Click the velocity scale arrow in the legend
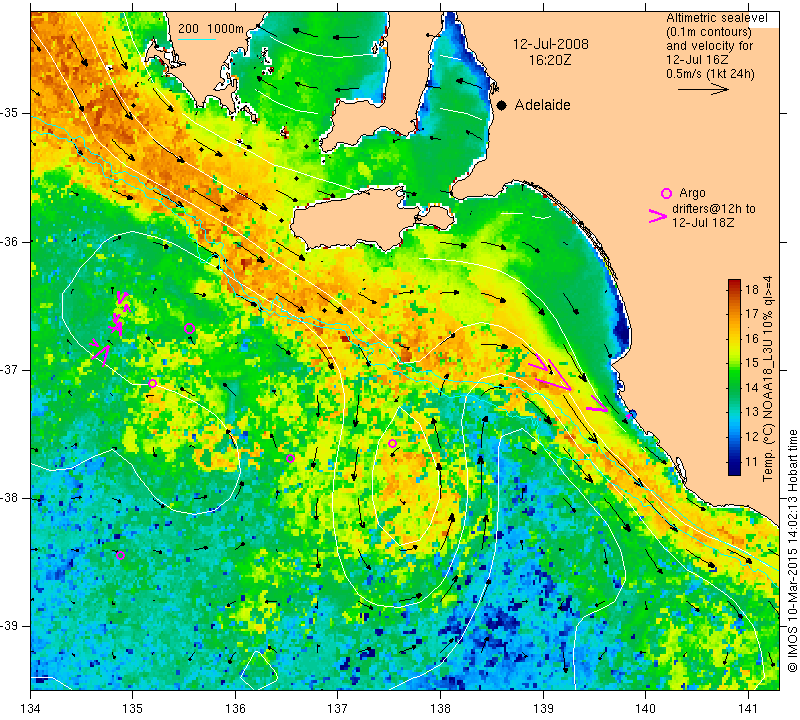This screenshot has height=720, width=800. [x=703, y=89]
